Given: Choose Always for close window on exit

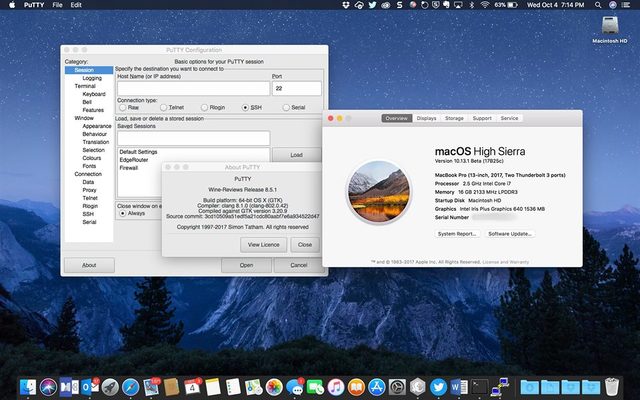Looking at the screenshot, I should (122, 213).
